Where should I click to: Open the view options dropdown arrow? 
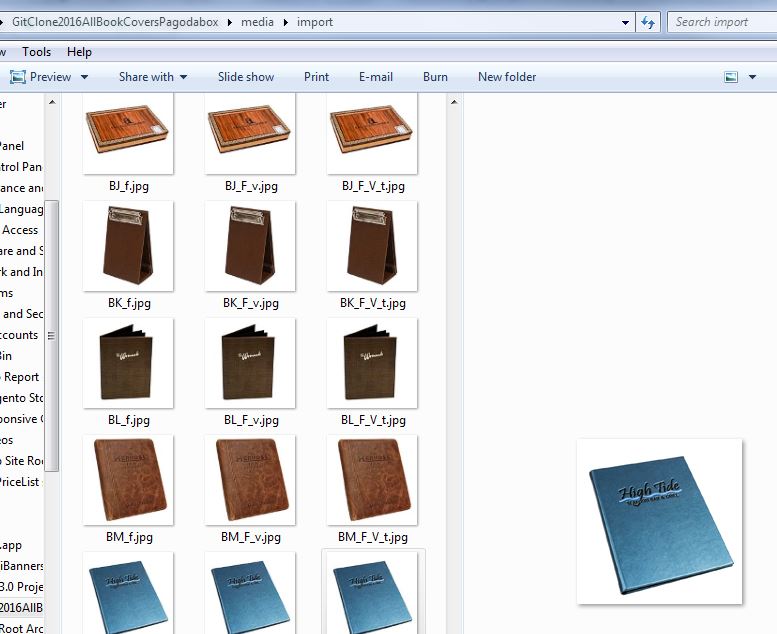pos(752,77)
